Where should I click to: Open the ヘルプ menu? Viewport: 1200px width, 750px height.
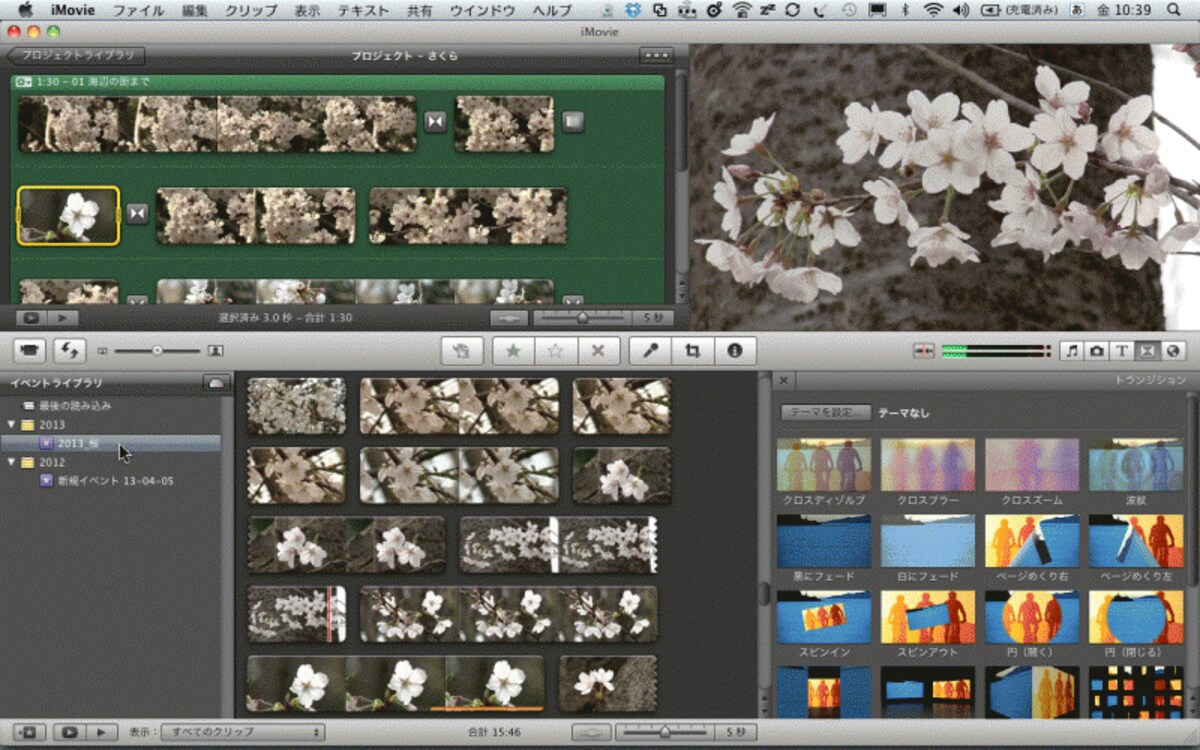point(552,11)
